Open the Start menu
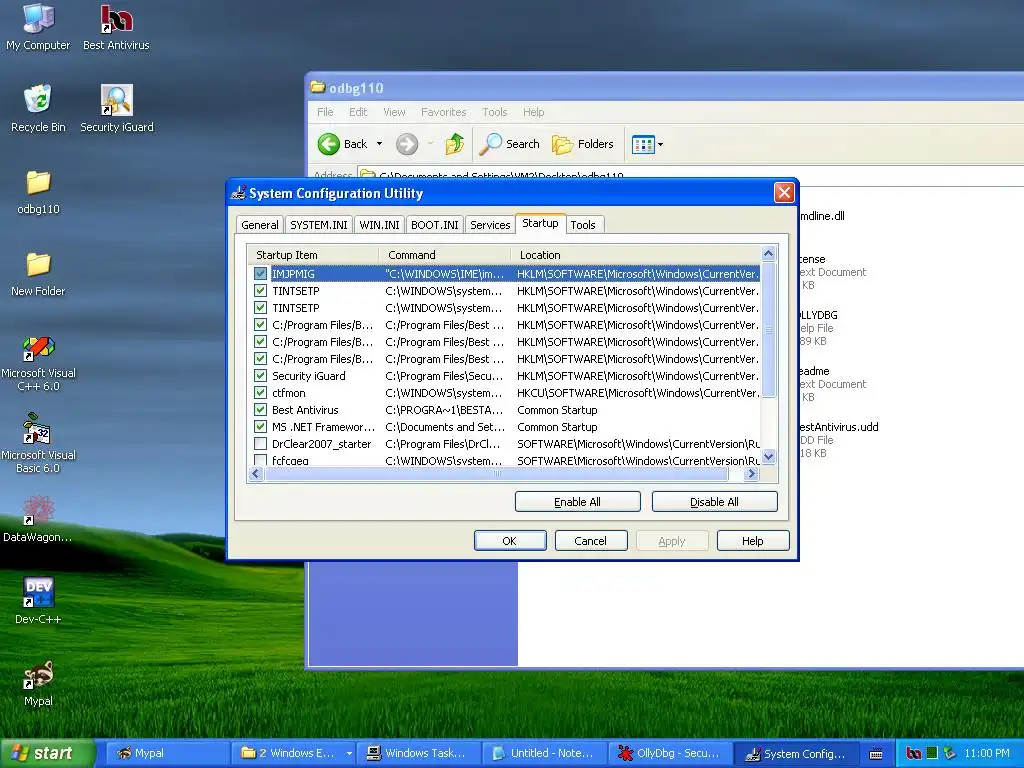This screenshot has height=768, width=1024. (47, 753)
